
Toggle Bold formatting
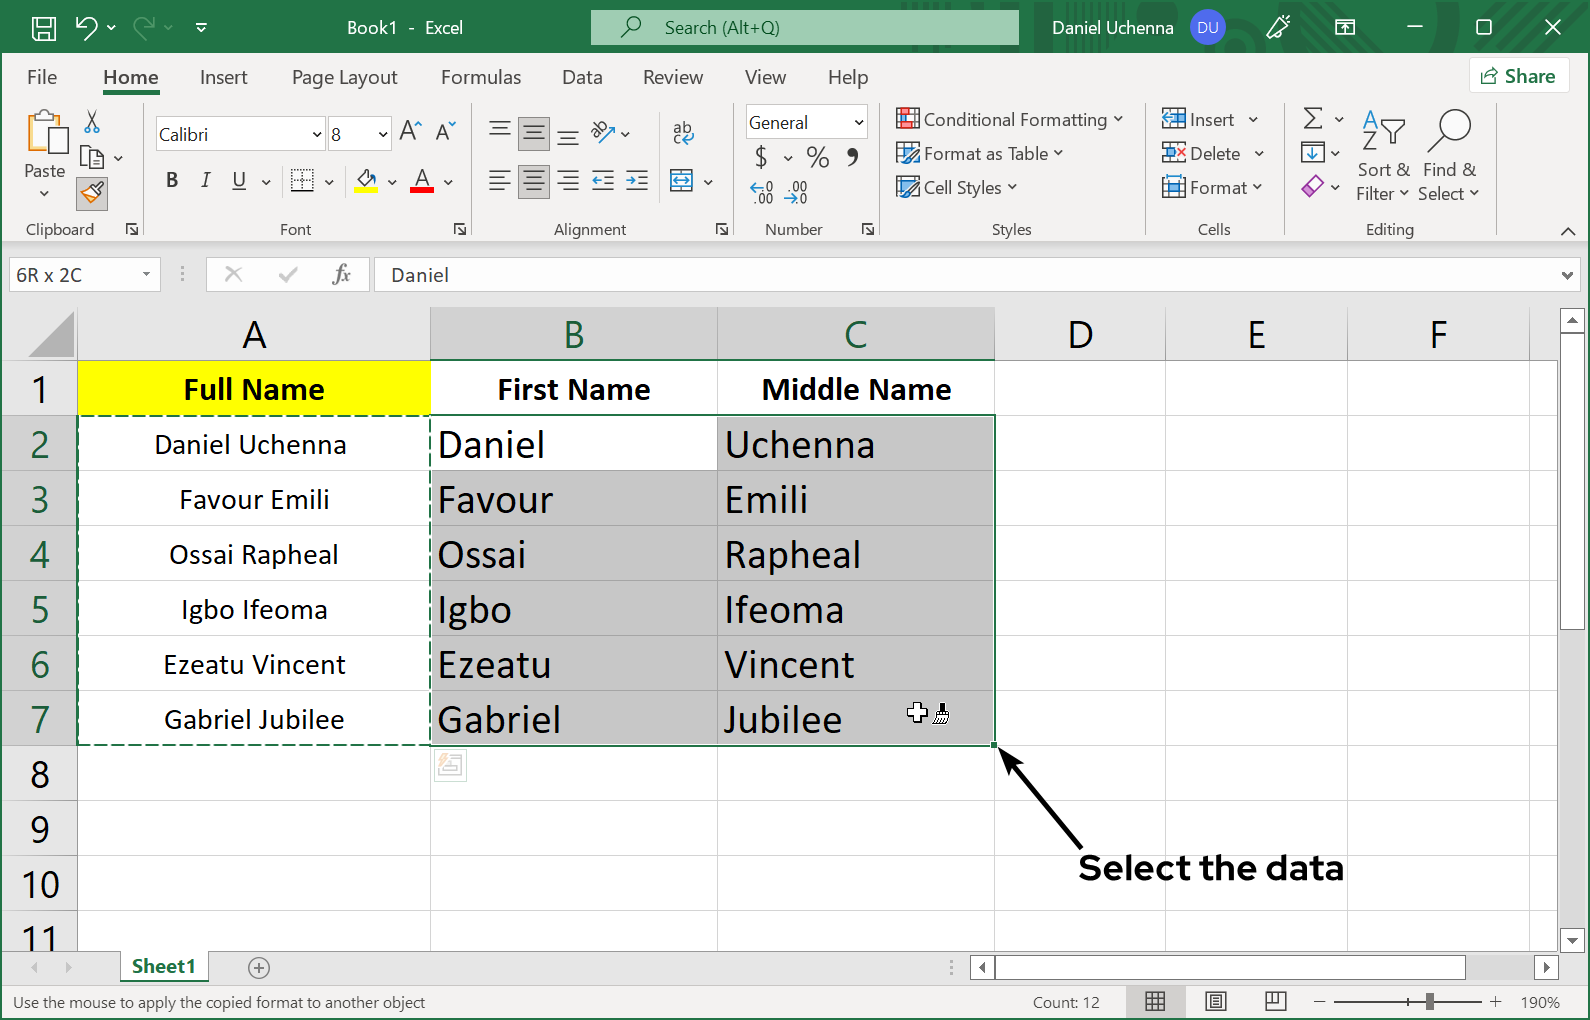tap(172, 180)
